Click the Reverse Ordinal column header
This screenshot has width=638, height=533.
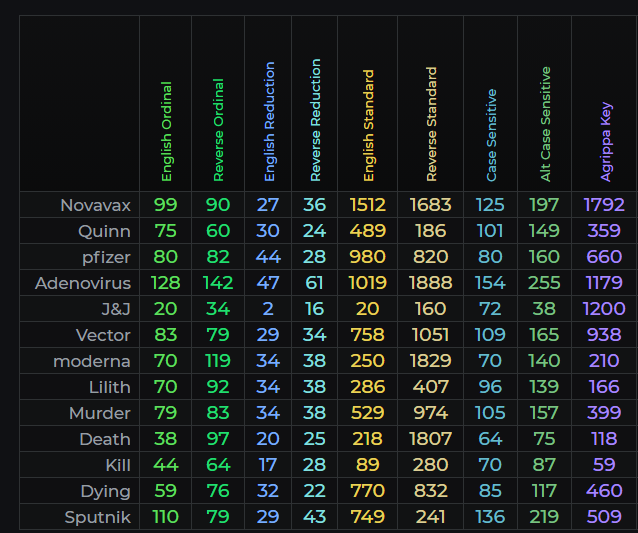(218, 130)
